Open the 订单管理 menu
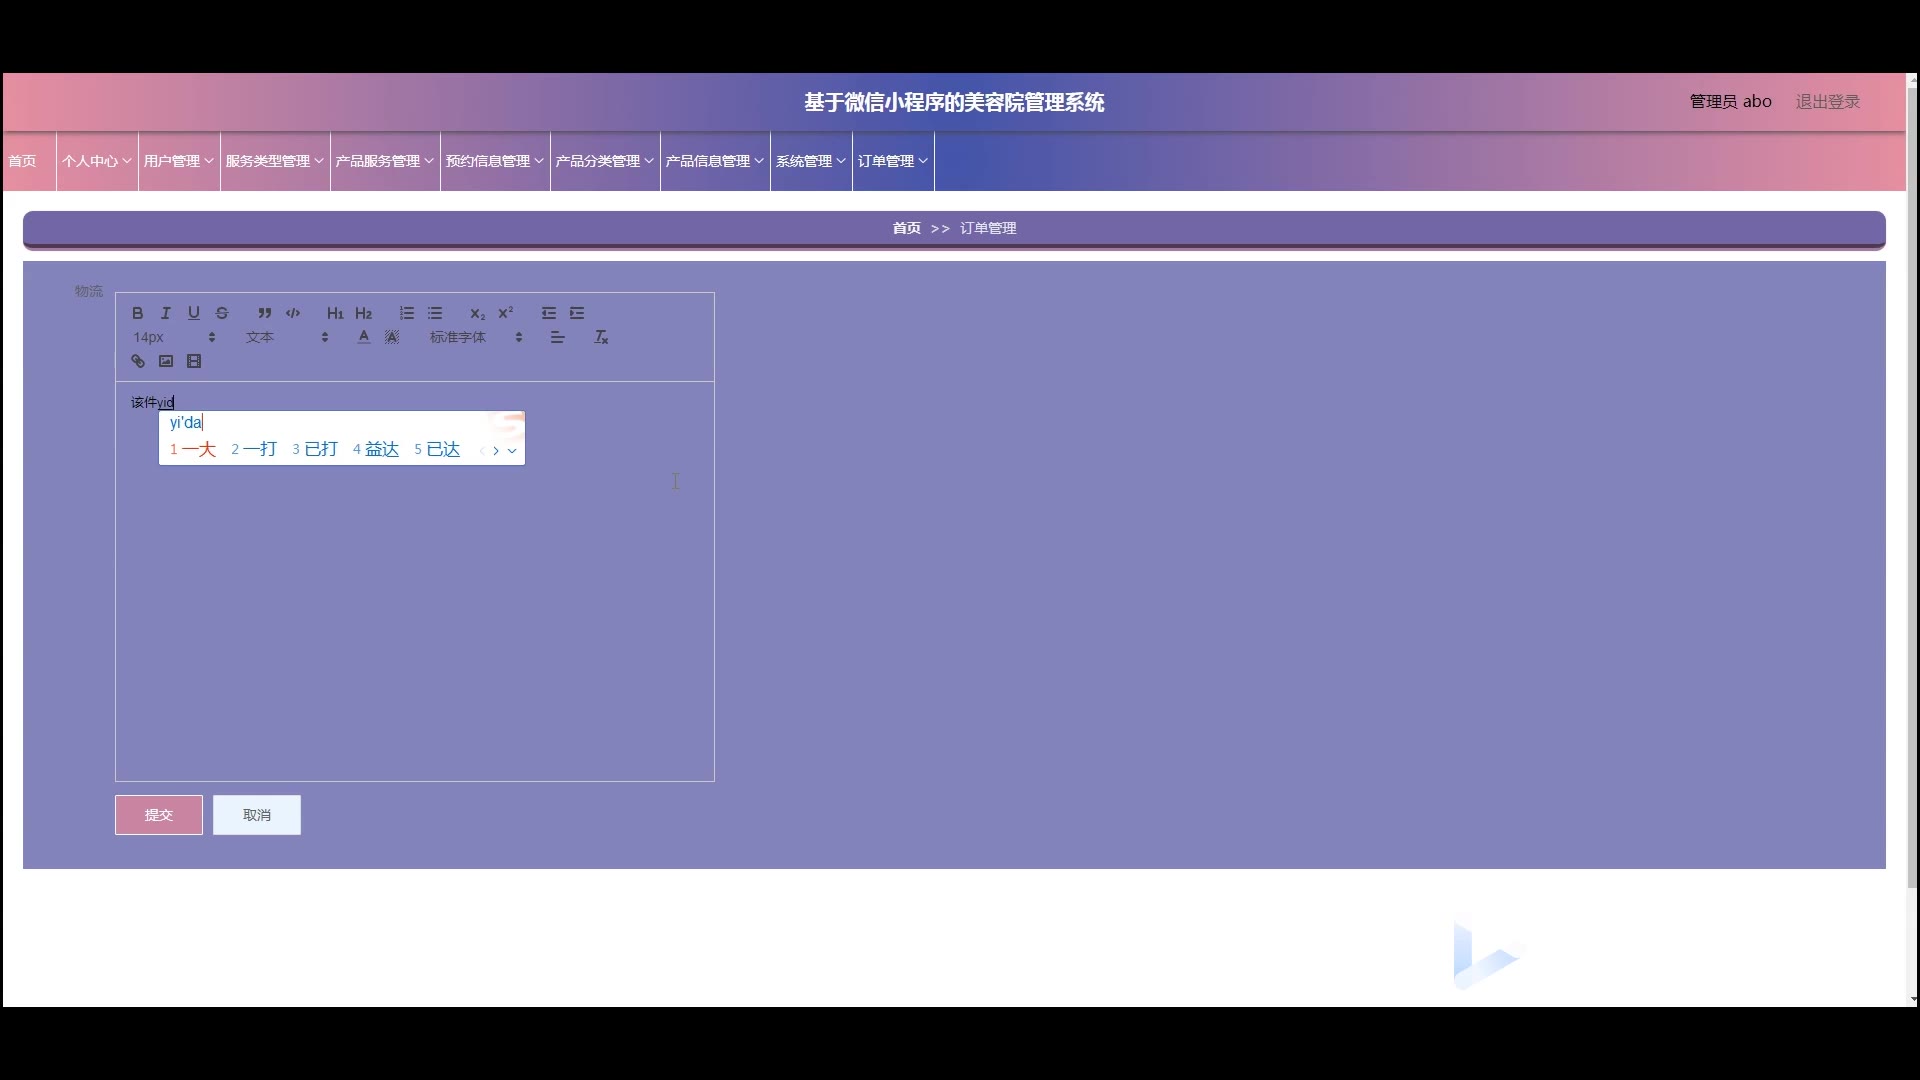This screenshot has height=1080, width=1920. click(892, 161)
